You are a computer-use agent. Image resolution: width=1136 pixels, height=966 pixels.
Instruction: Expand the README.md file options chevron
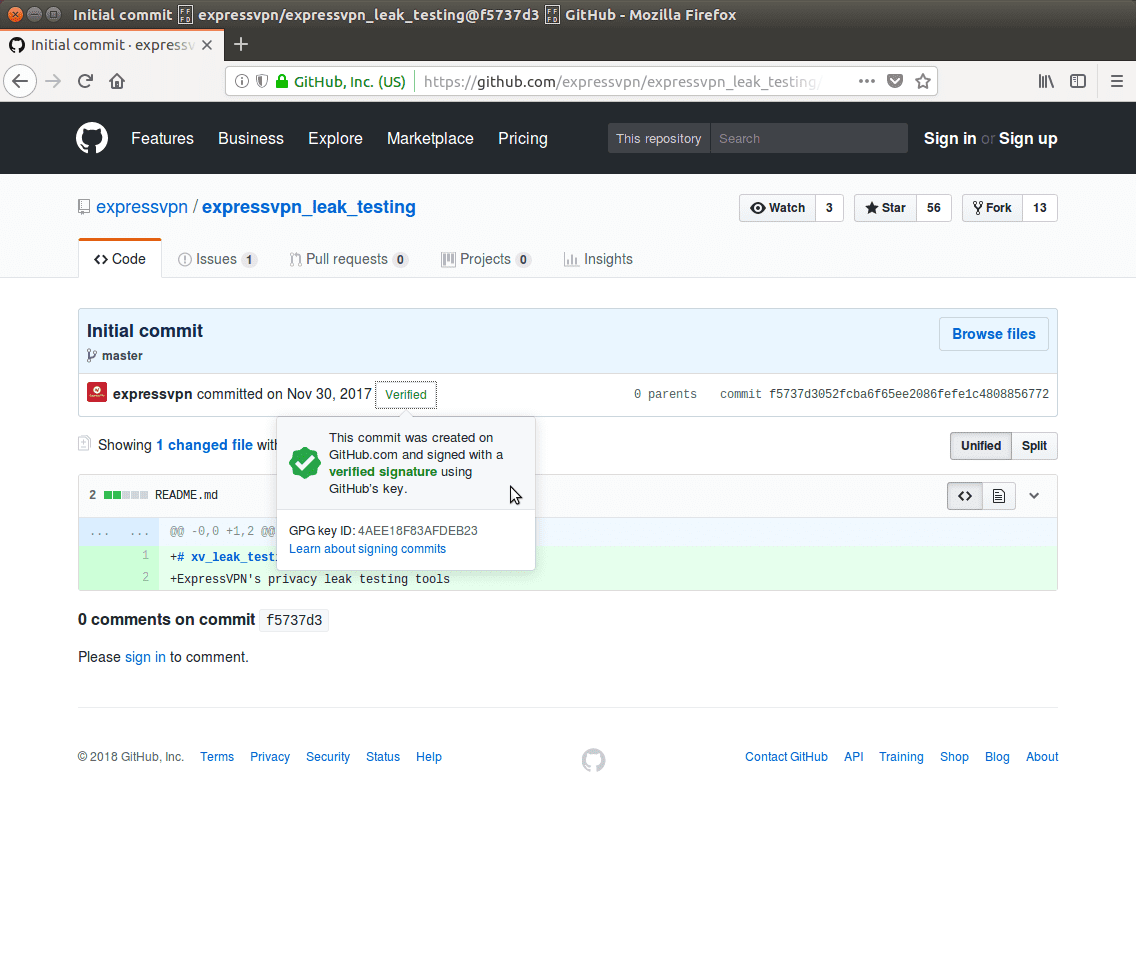pyautogui.click(x=1034, y=495)
